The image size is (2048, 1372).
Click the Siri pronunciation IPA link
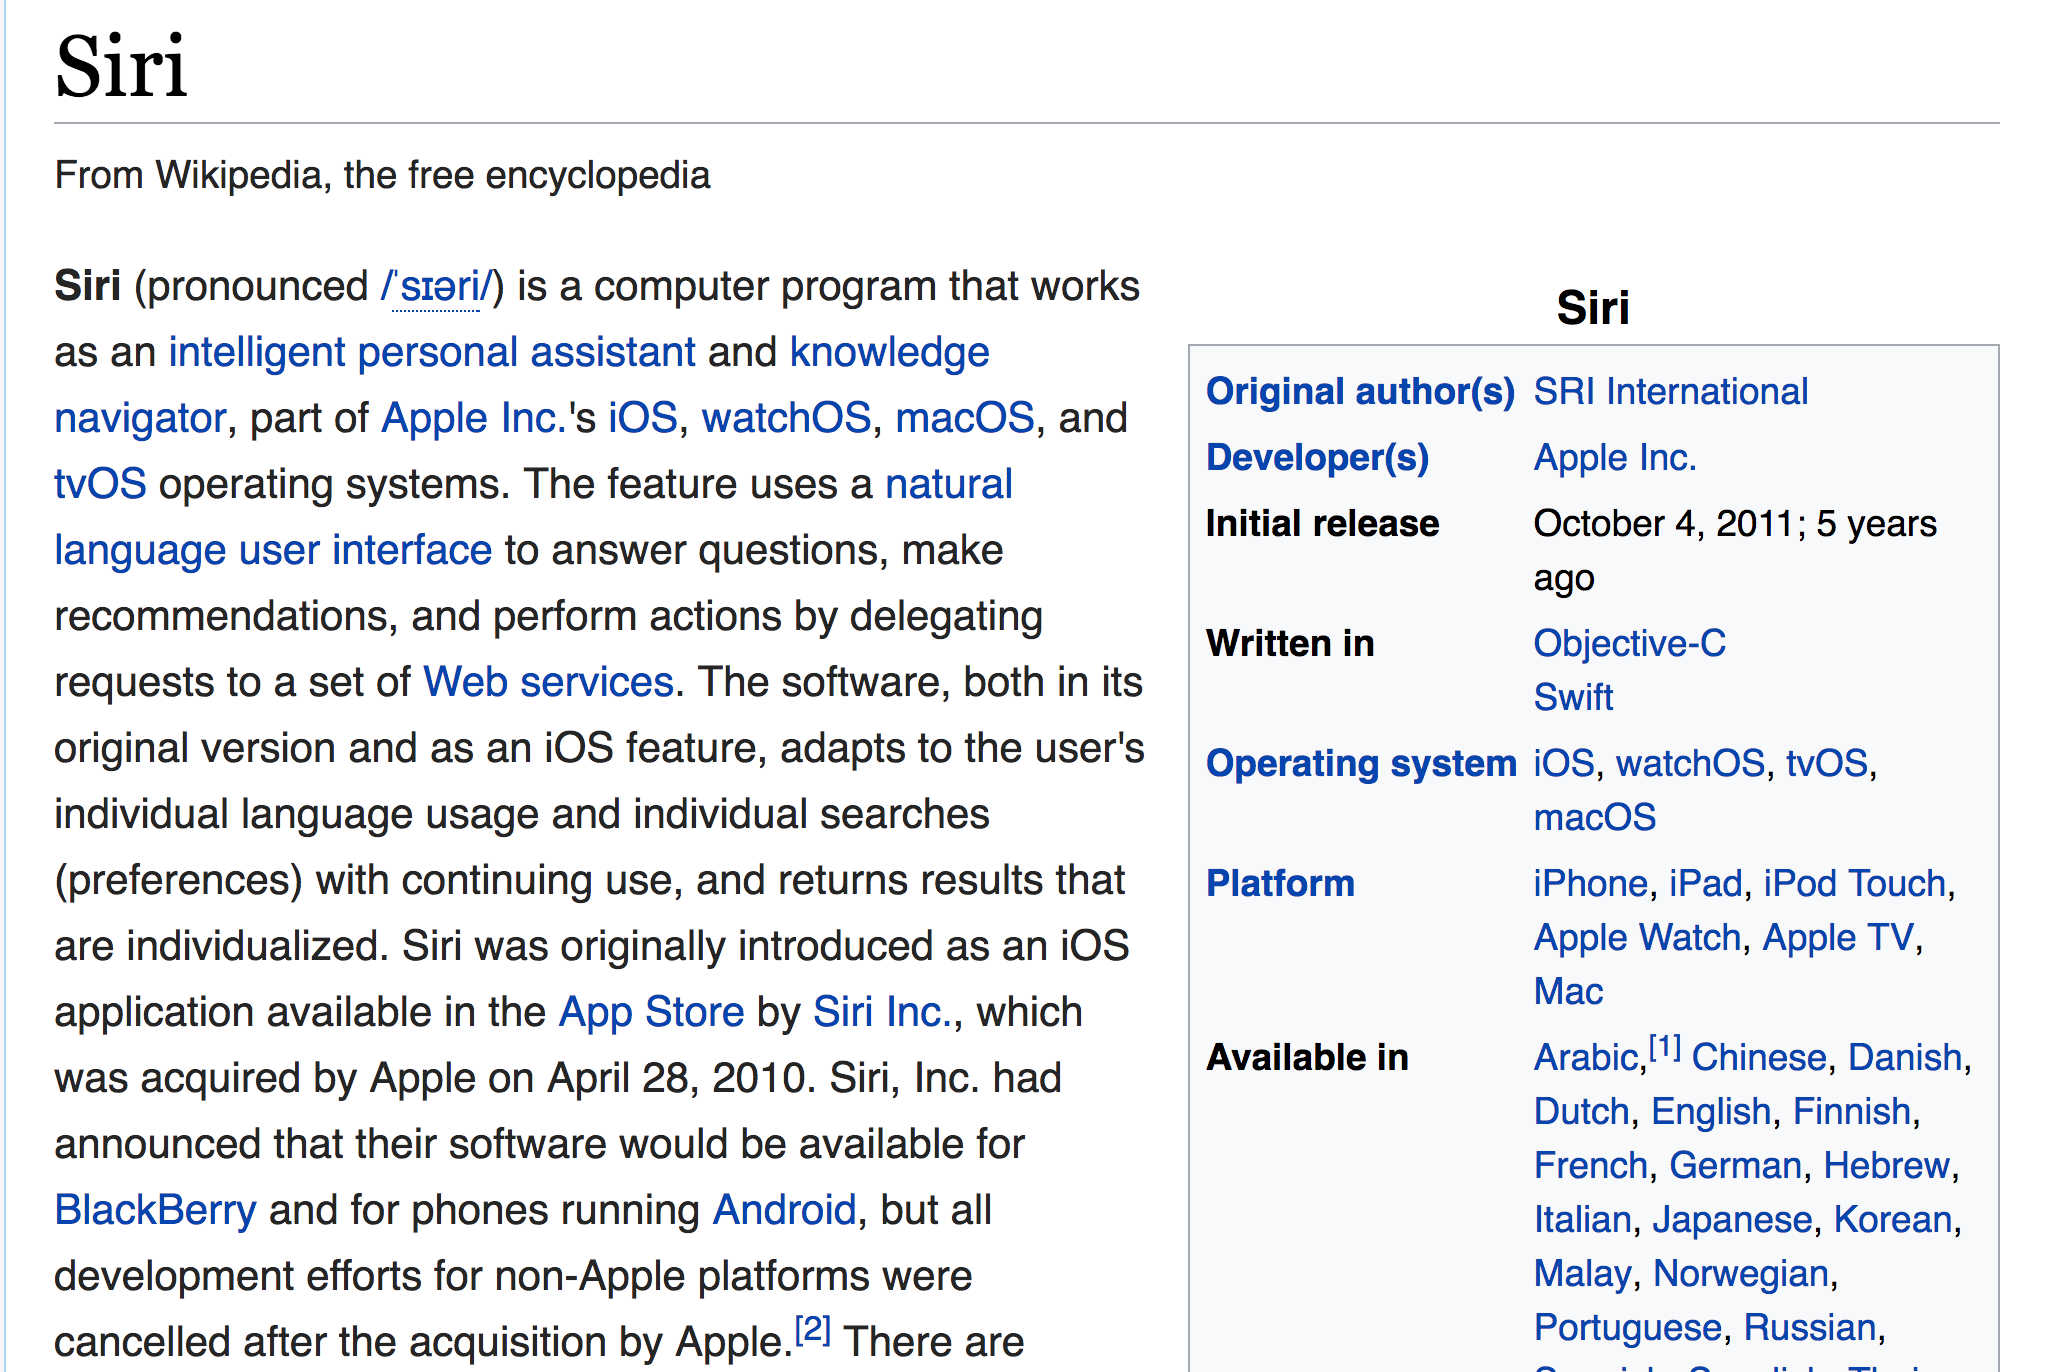click(x=436, y=287)
